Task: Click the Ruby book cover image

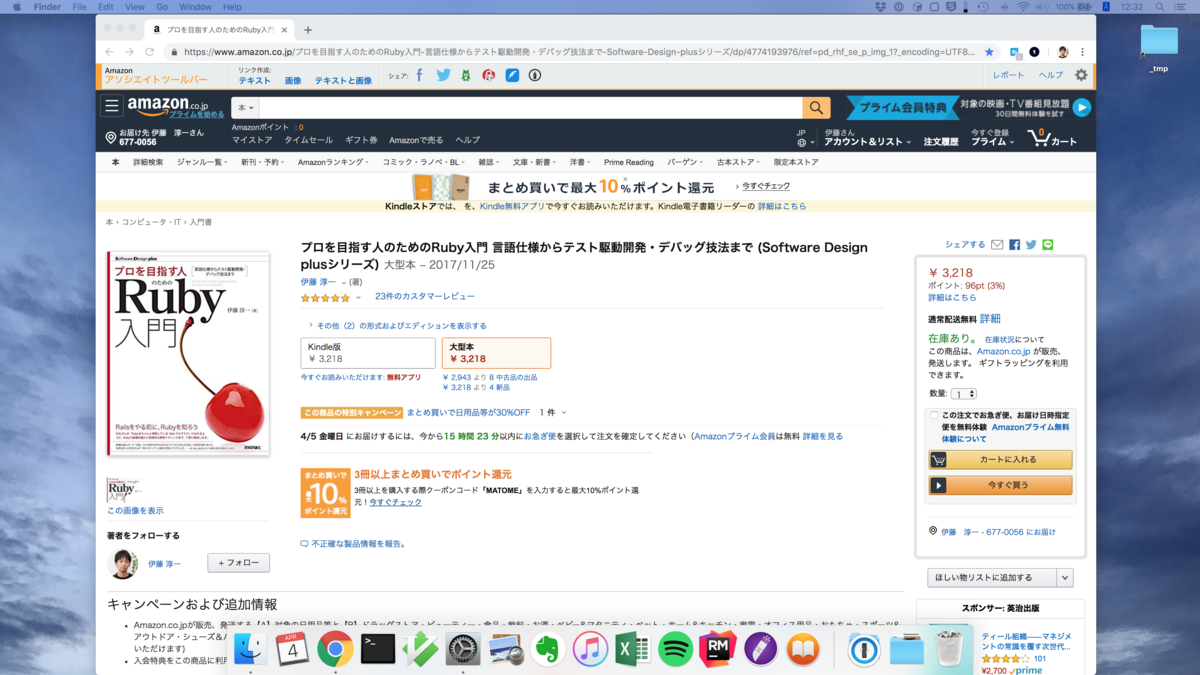Action: point(189,353)
